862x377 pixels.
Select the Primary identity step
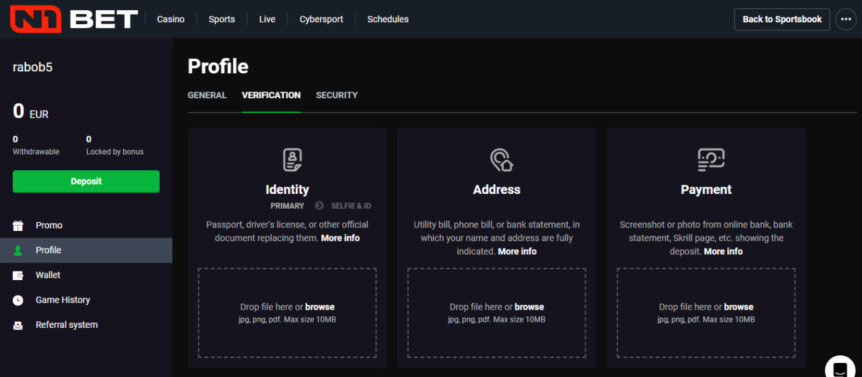[x=287, y=206]
